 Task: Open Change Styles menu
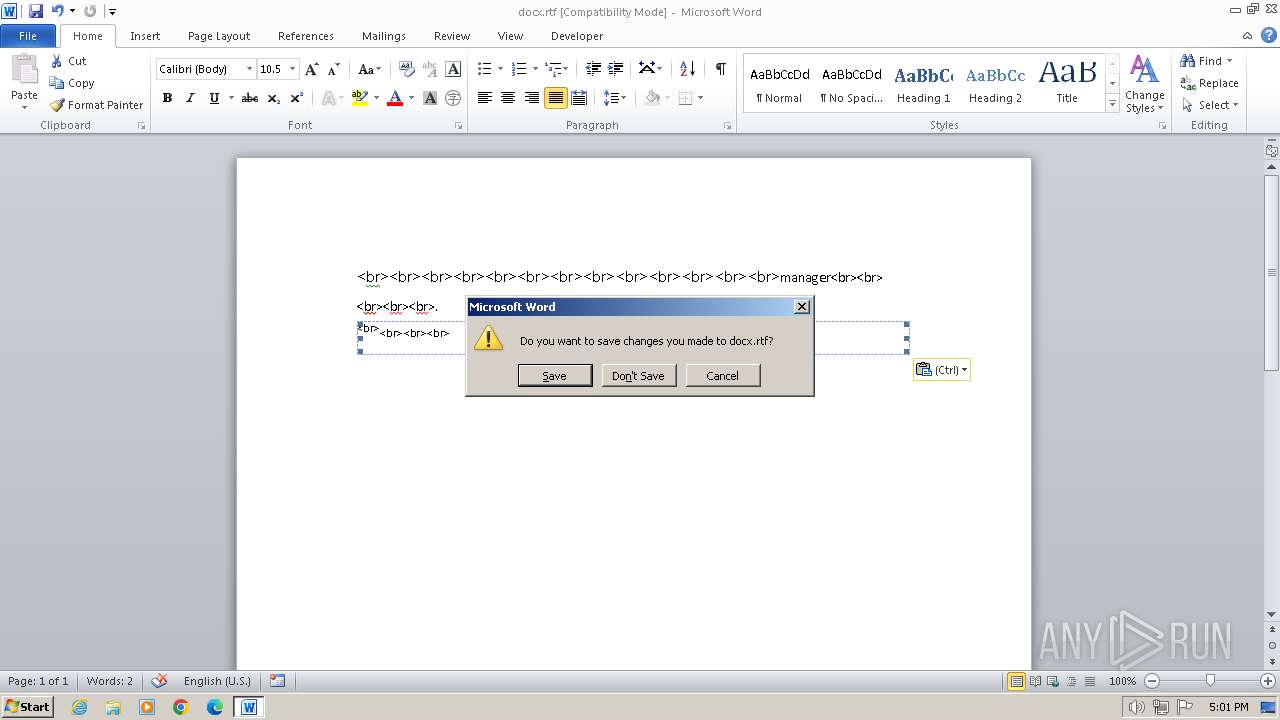click(1144, 84)
